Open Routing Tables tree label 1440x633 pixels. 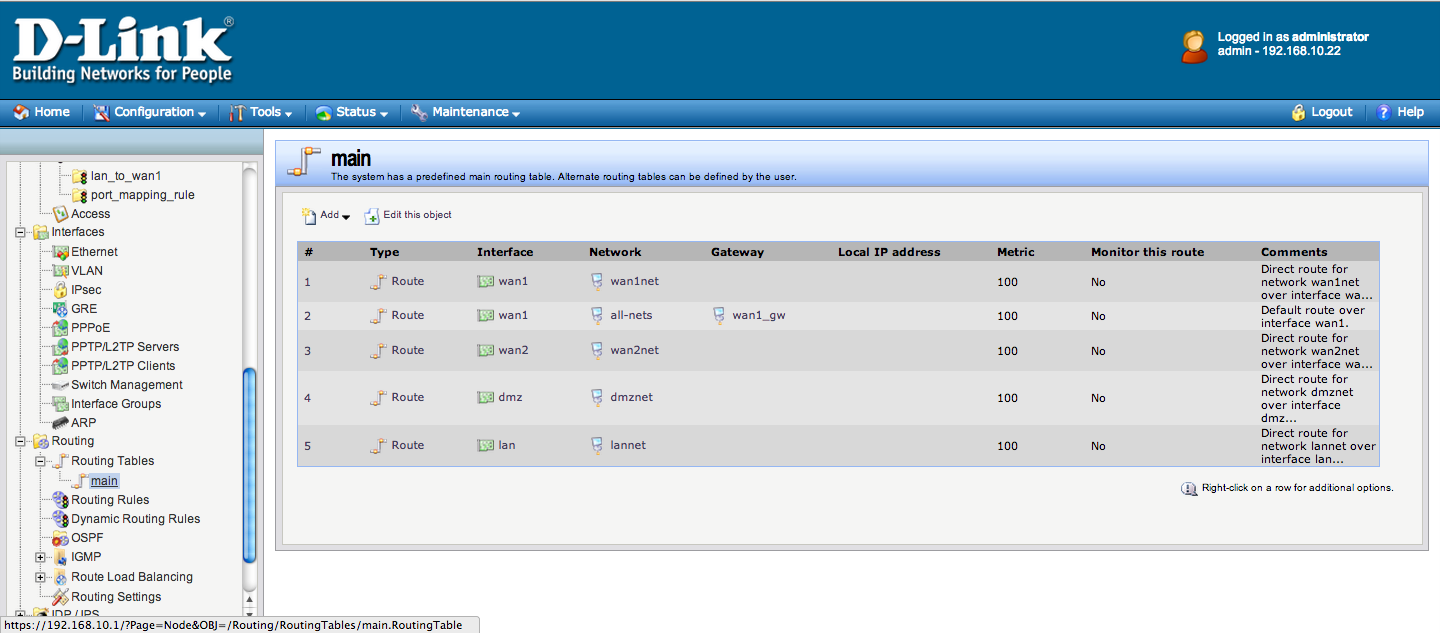click(113, 461)
